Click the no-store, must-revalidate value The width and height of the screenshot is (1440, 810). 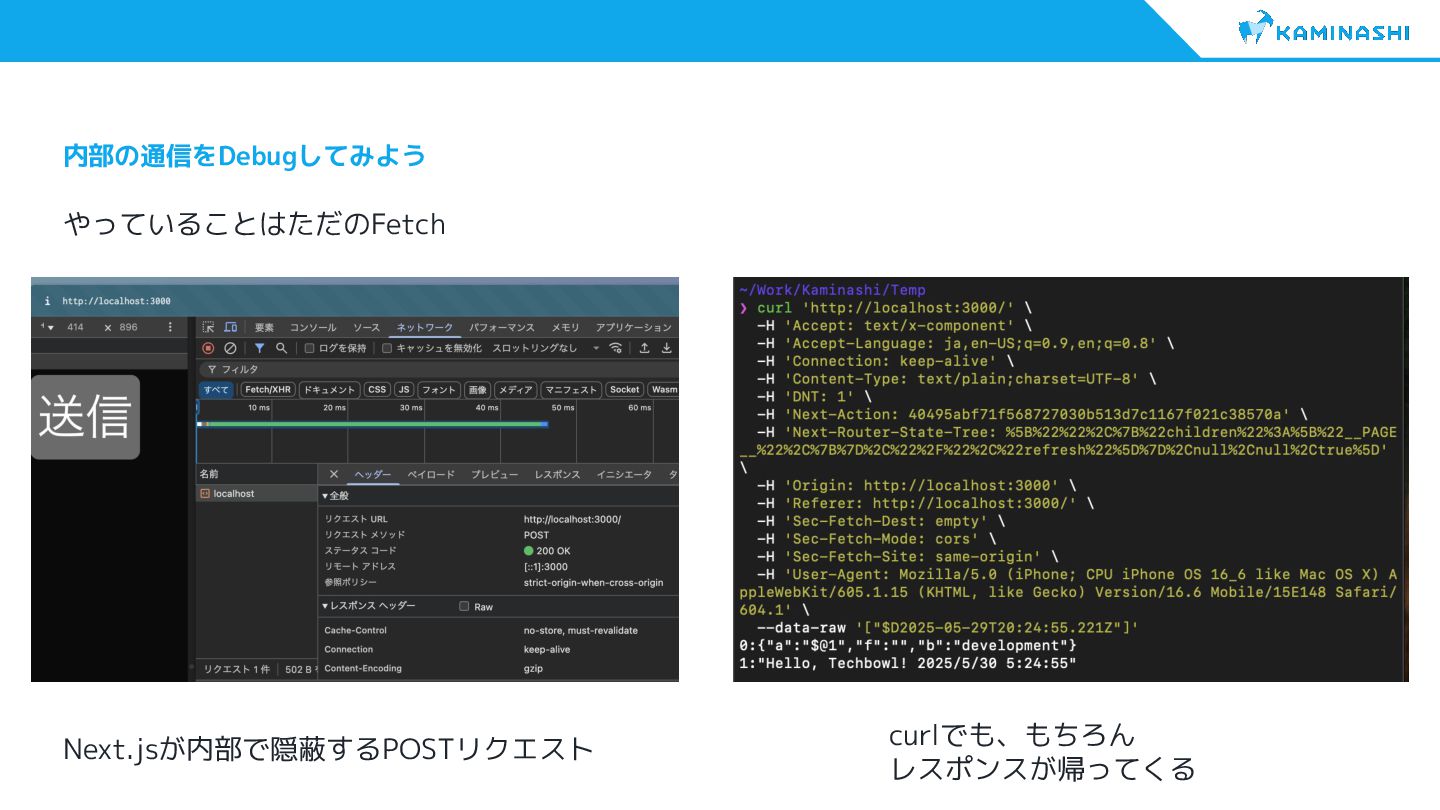point(580,630)
